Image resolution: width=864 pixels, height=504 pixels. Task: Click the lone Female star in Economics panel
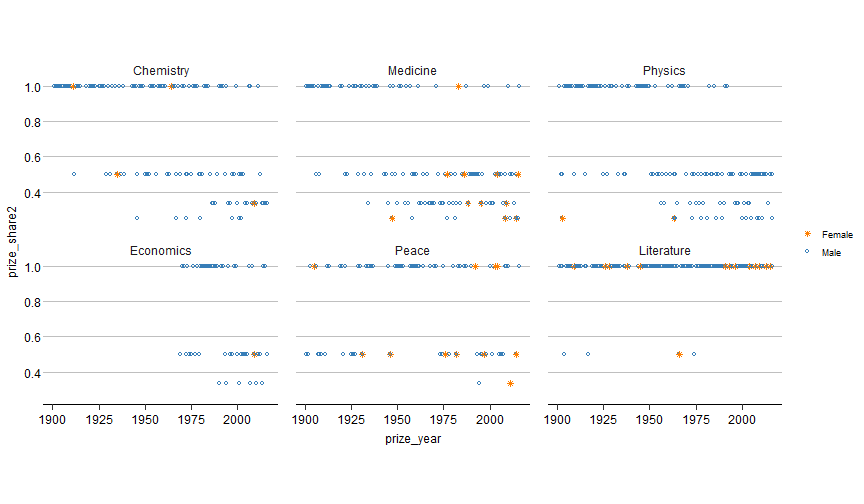coord(255,354)
